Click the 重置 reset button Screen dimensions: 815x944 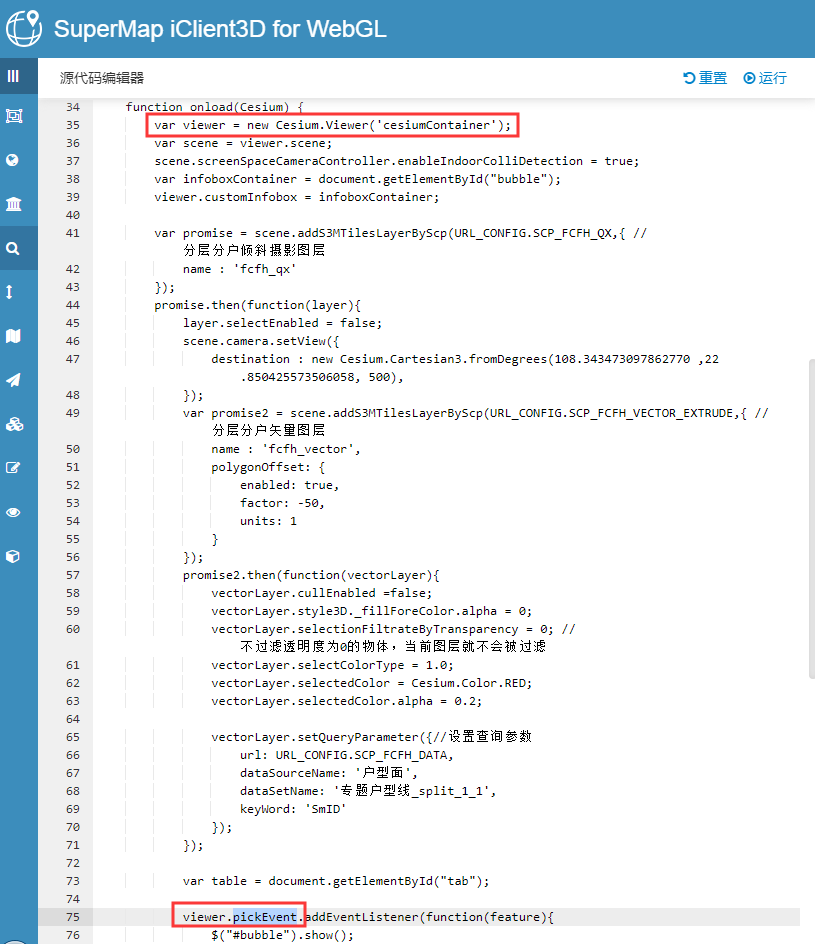[x=705, y=78]
